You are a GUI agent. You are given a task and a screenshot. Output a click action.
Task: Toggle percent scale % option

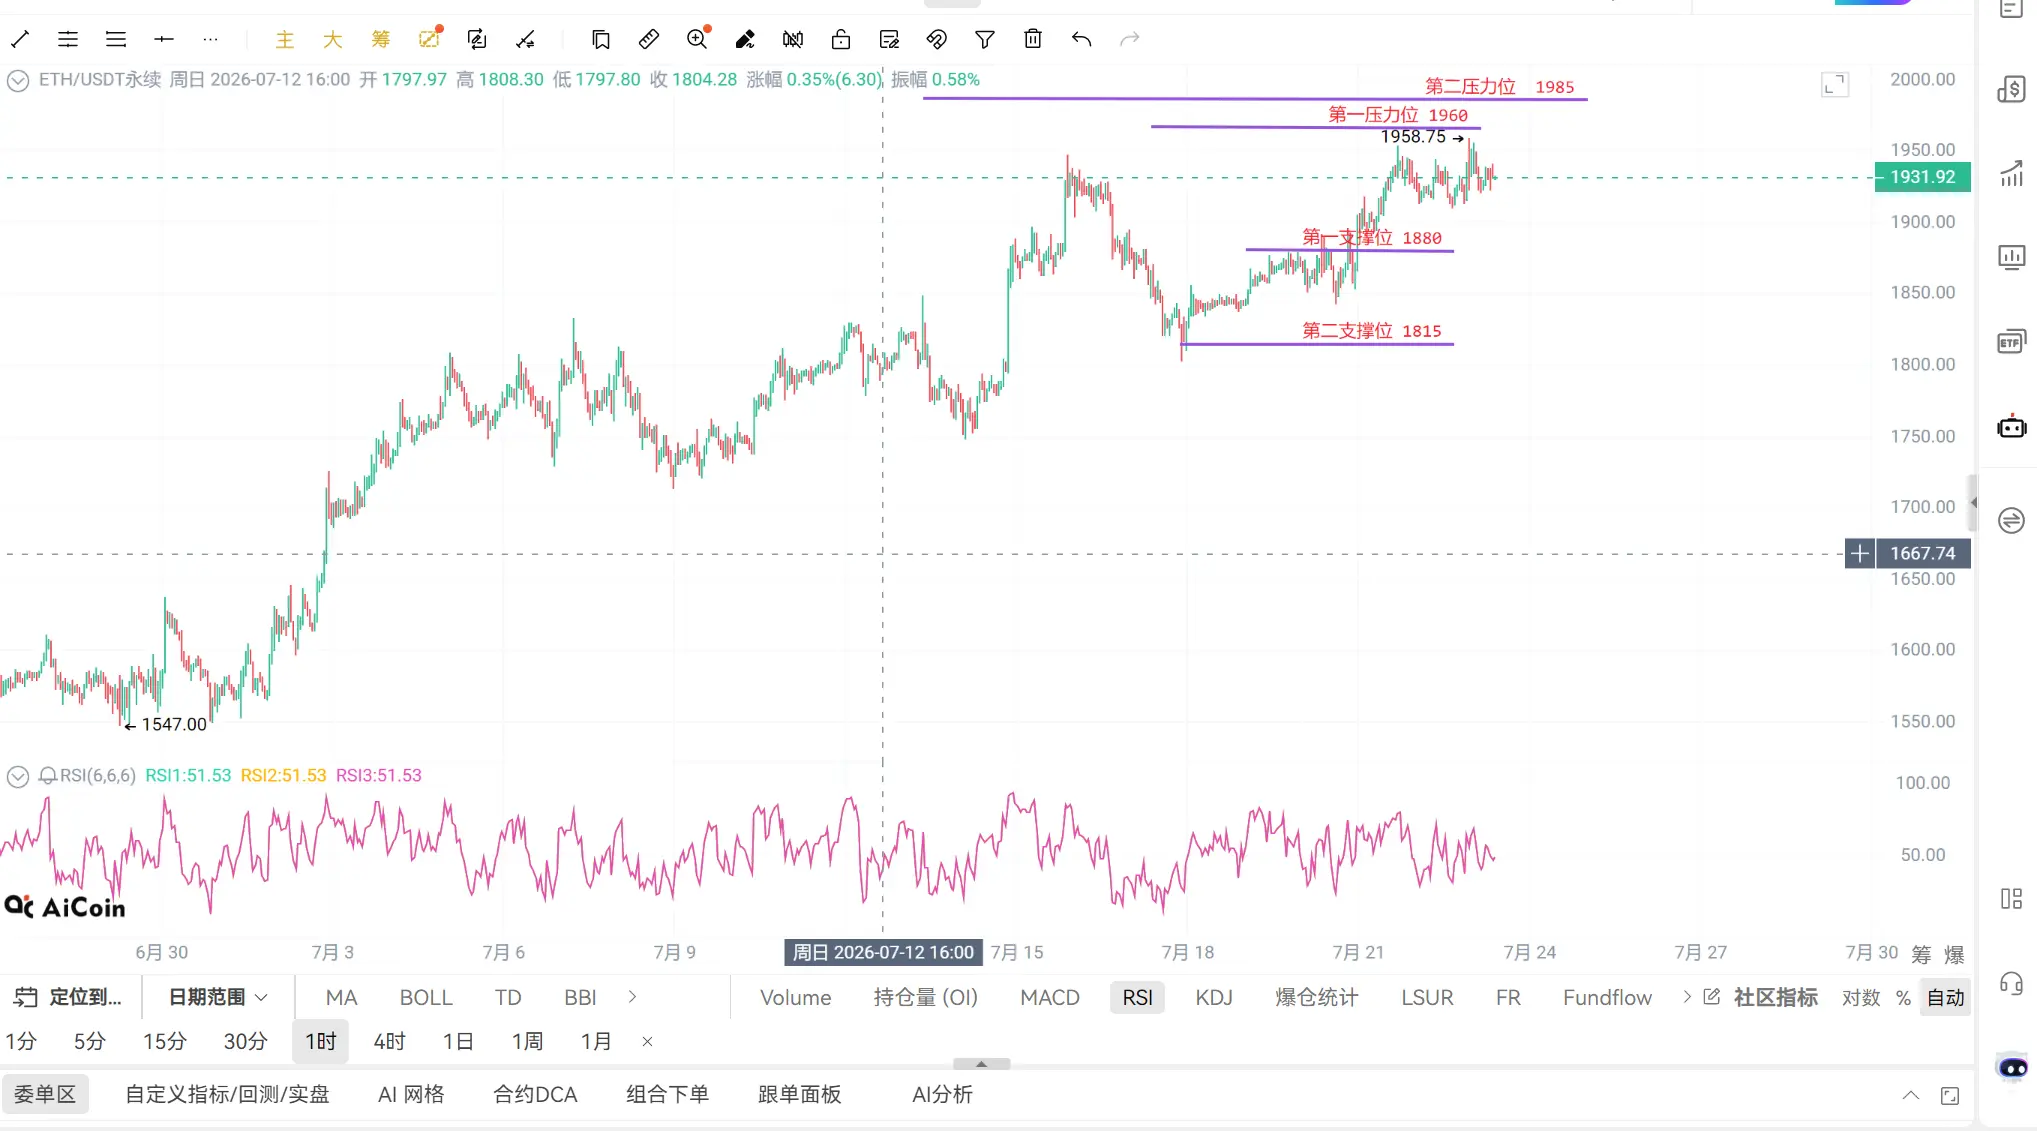1903,998
